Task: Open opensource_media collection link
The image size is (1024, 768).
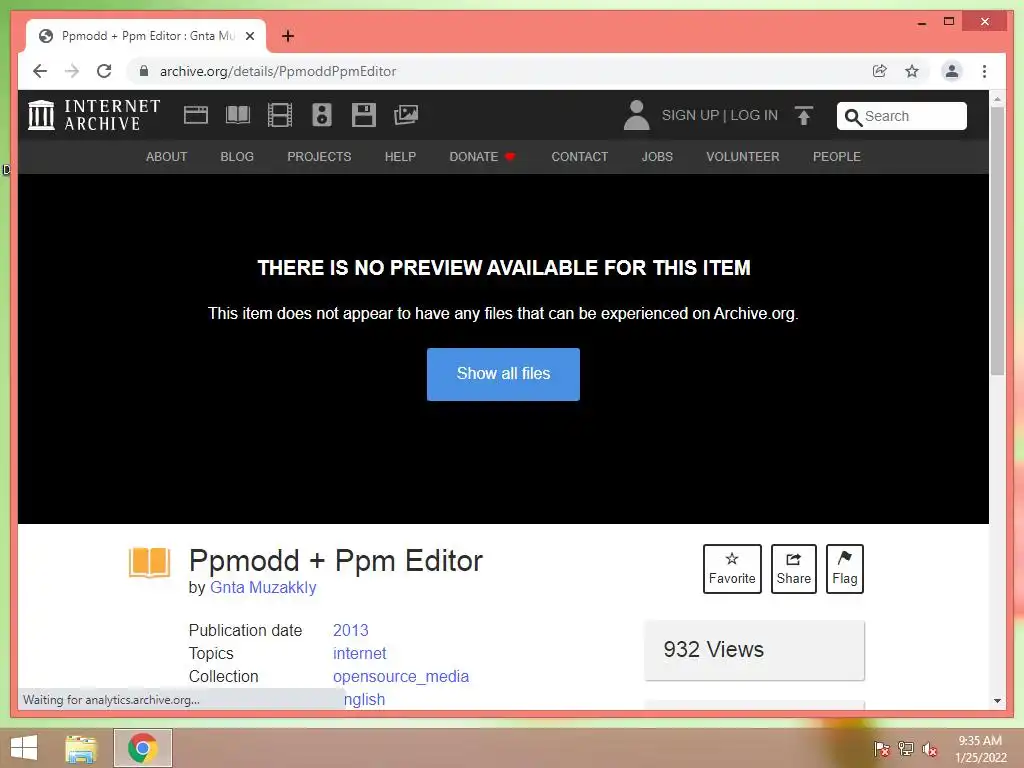Action: coord(401,677)
